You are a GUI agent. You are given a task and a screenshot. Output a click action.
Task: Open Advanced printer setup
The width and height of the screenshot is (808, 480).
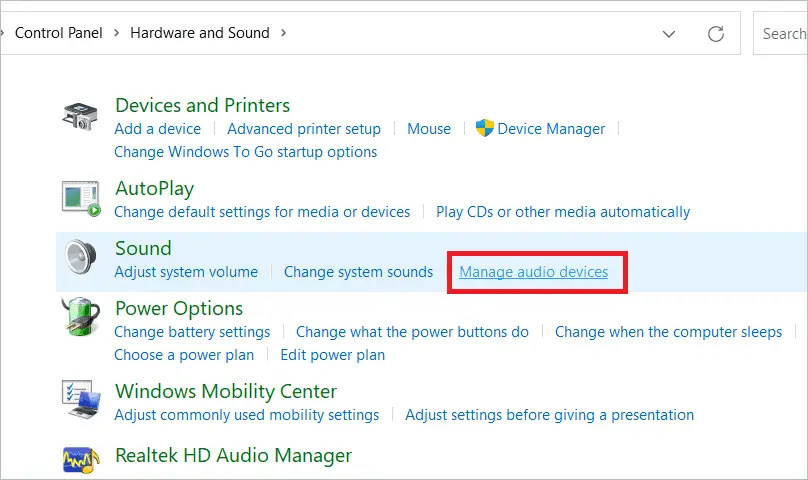click(304, 128)
